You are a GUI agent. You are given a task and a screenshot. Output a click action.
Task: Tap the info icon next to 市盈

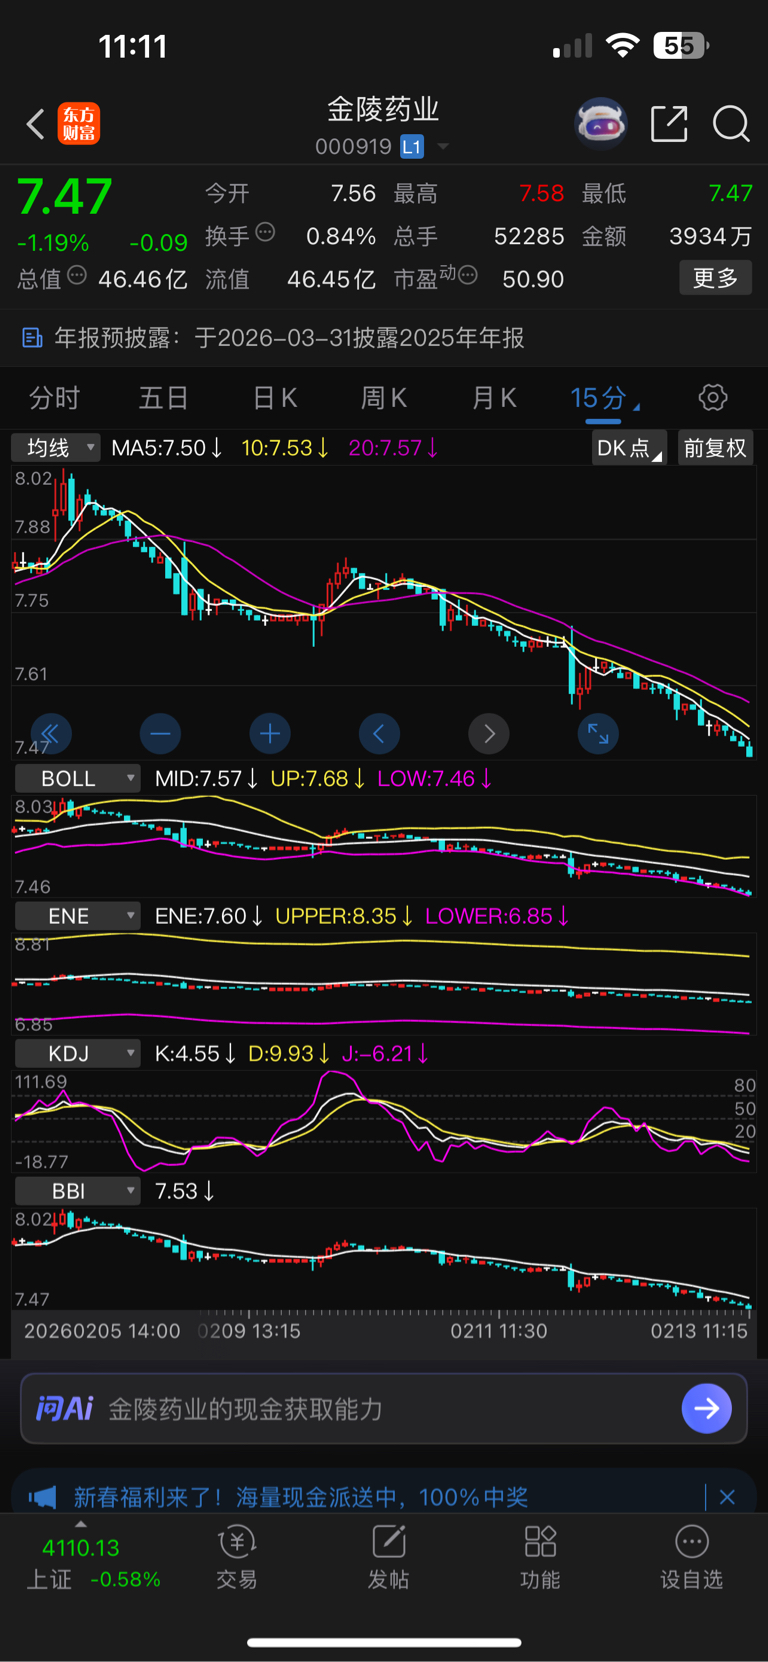point(467,275)
